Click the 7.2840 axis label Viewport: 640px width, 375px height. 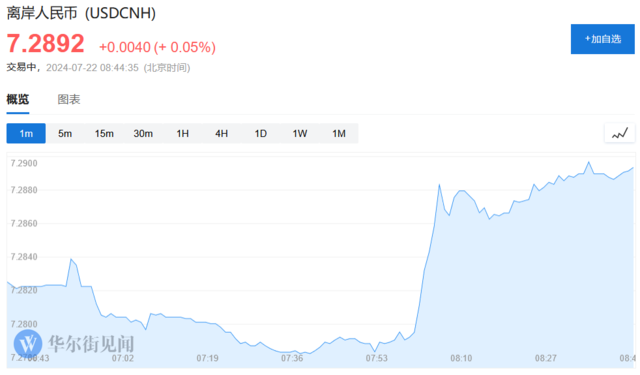pos(24,257)
